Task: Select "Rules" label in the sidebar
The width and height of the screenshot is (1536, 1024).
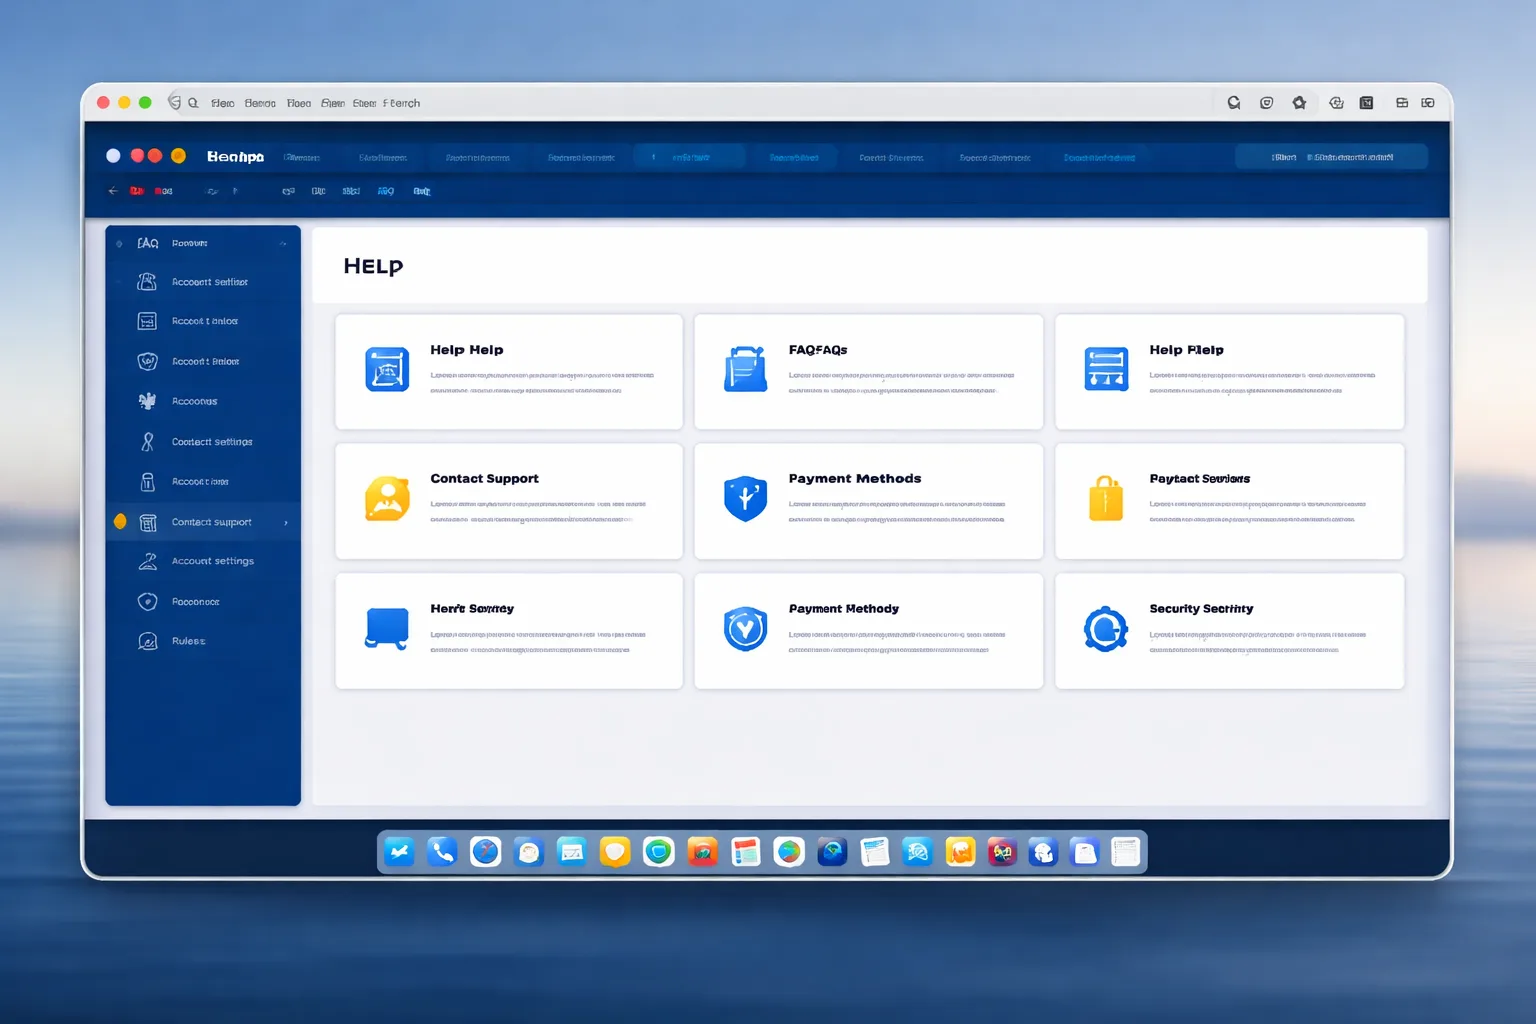Action: coord(189,641)
